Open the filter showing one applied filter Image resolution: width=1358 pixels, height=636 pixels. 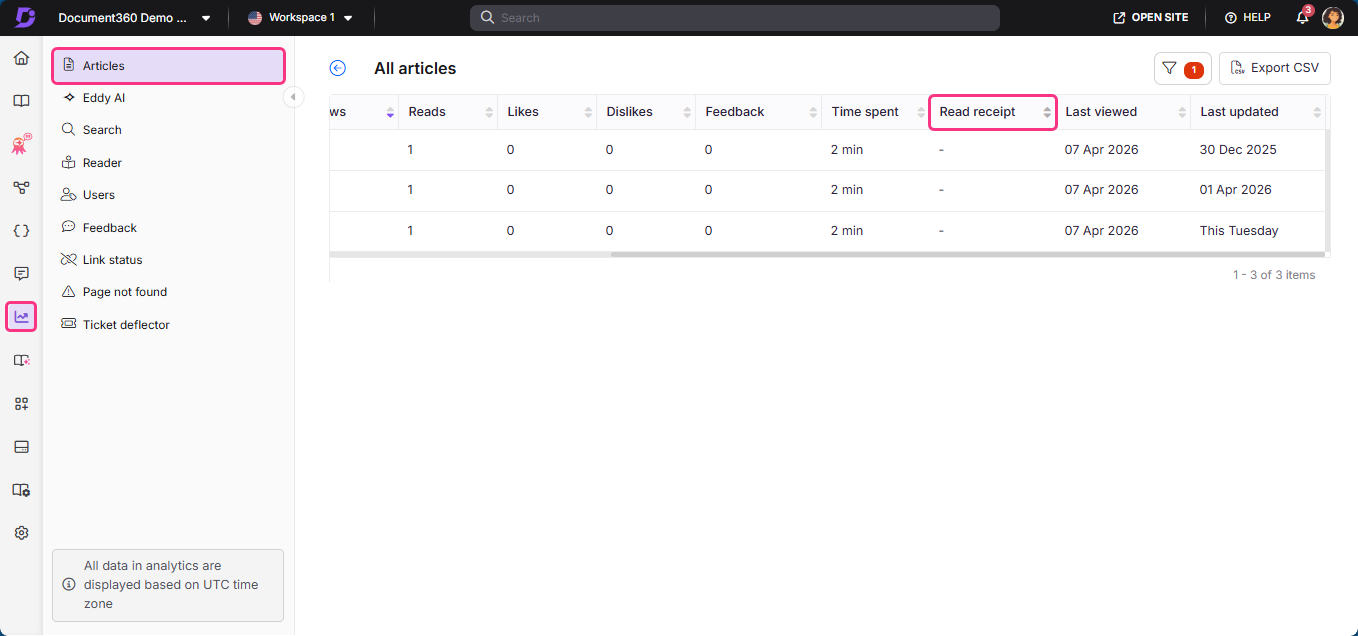pos(1183,67)
